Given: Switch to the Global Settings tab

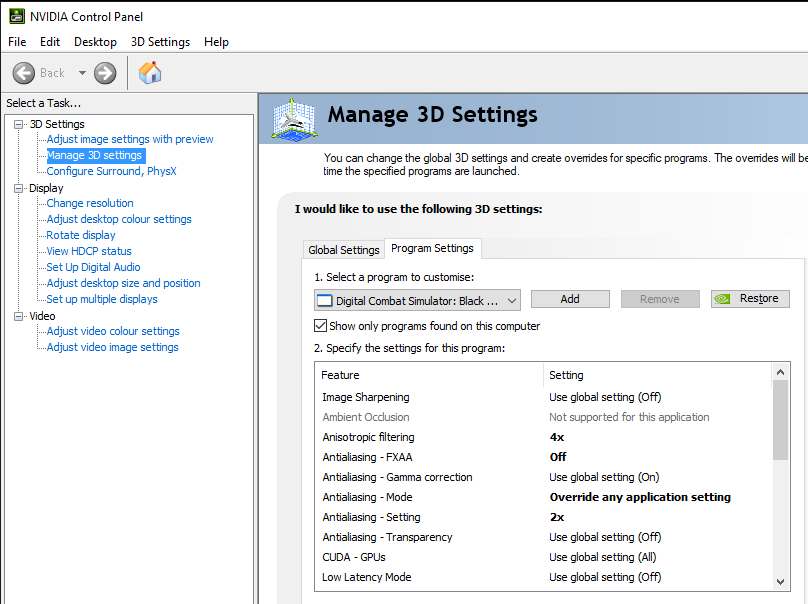Looking at the screenshot, I should tap(344, 250).
